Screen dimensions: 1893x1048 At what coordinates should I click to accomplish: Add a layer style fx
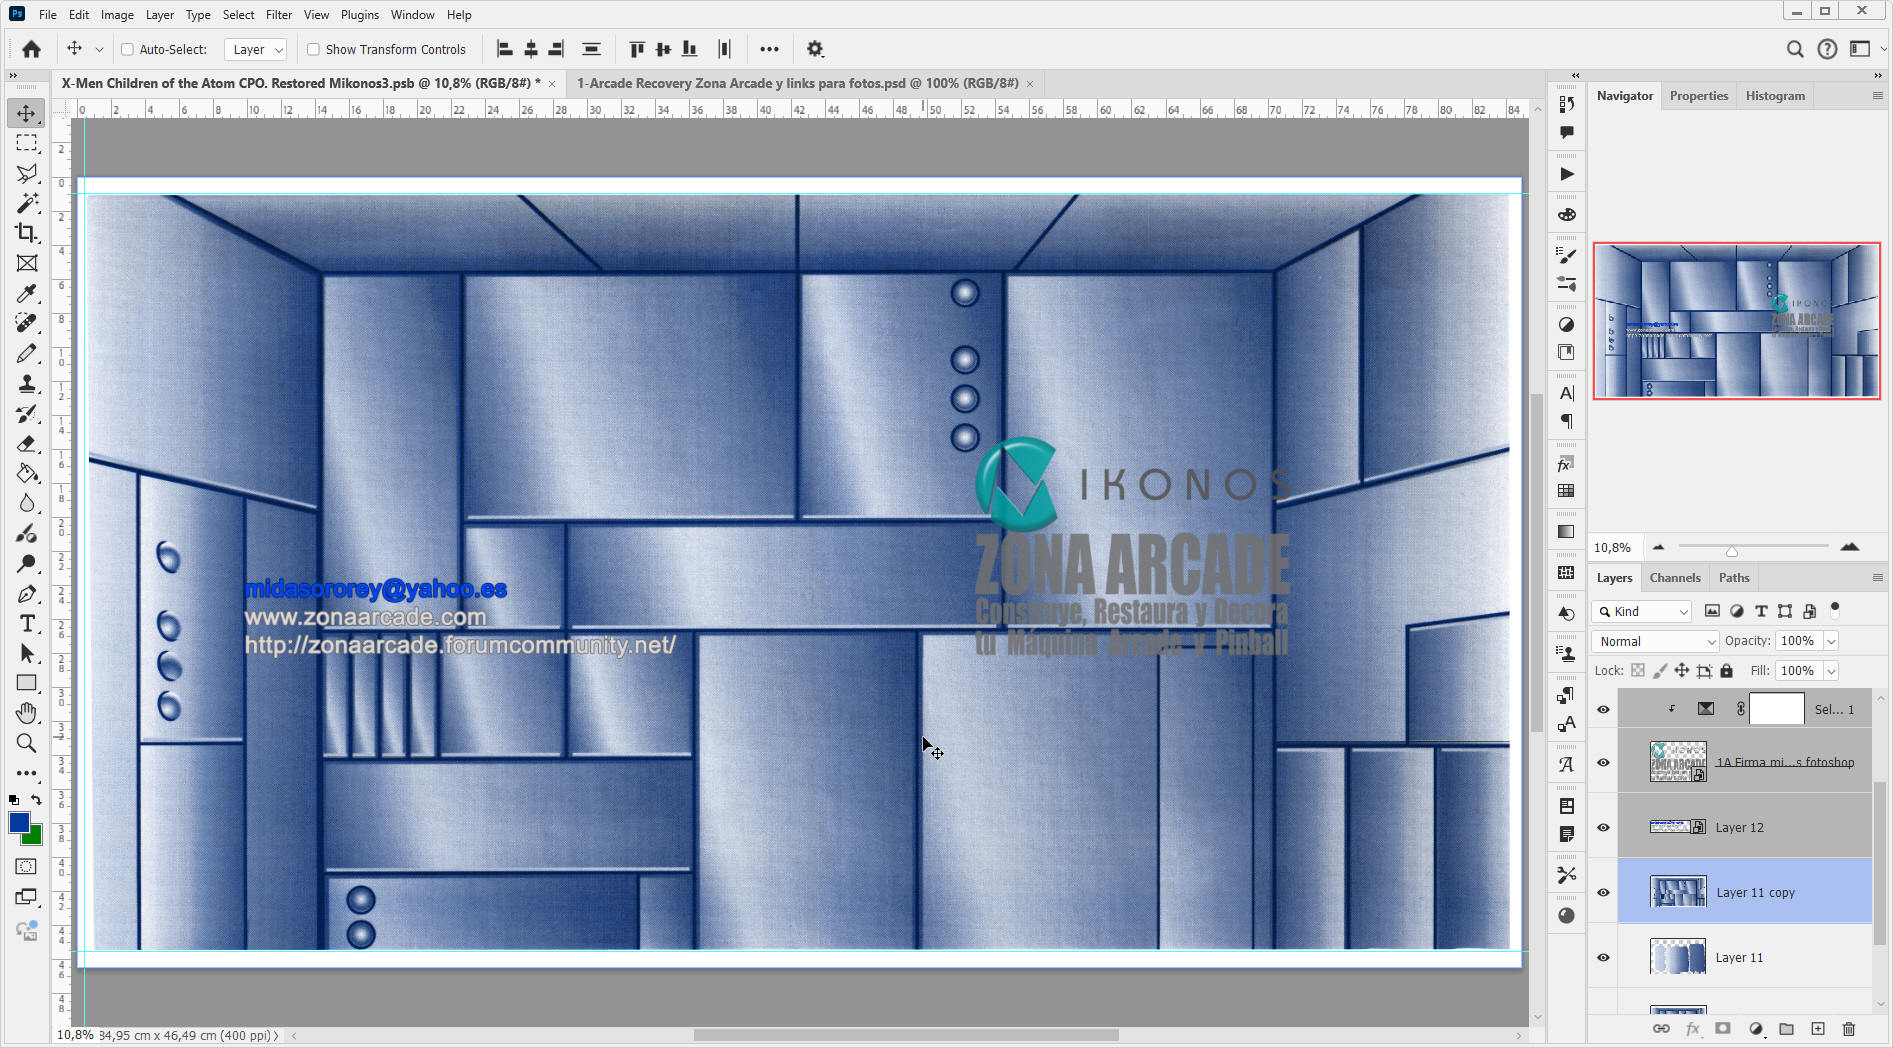[x=1692, y=1029]
